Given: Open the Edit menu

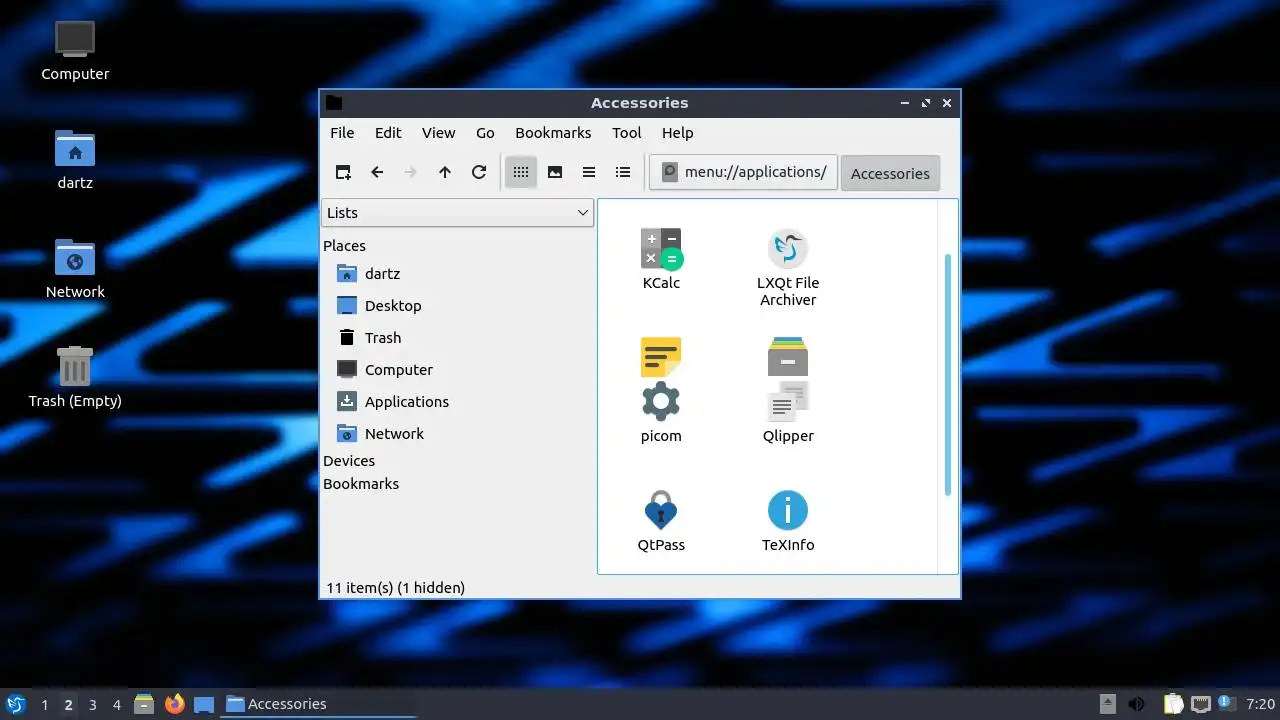Looking at the screenshot, I should (388, 133).
